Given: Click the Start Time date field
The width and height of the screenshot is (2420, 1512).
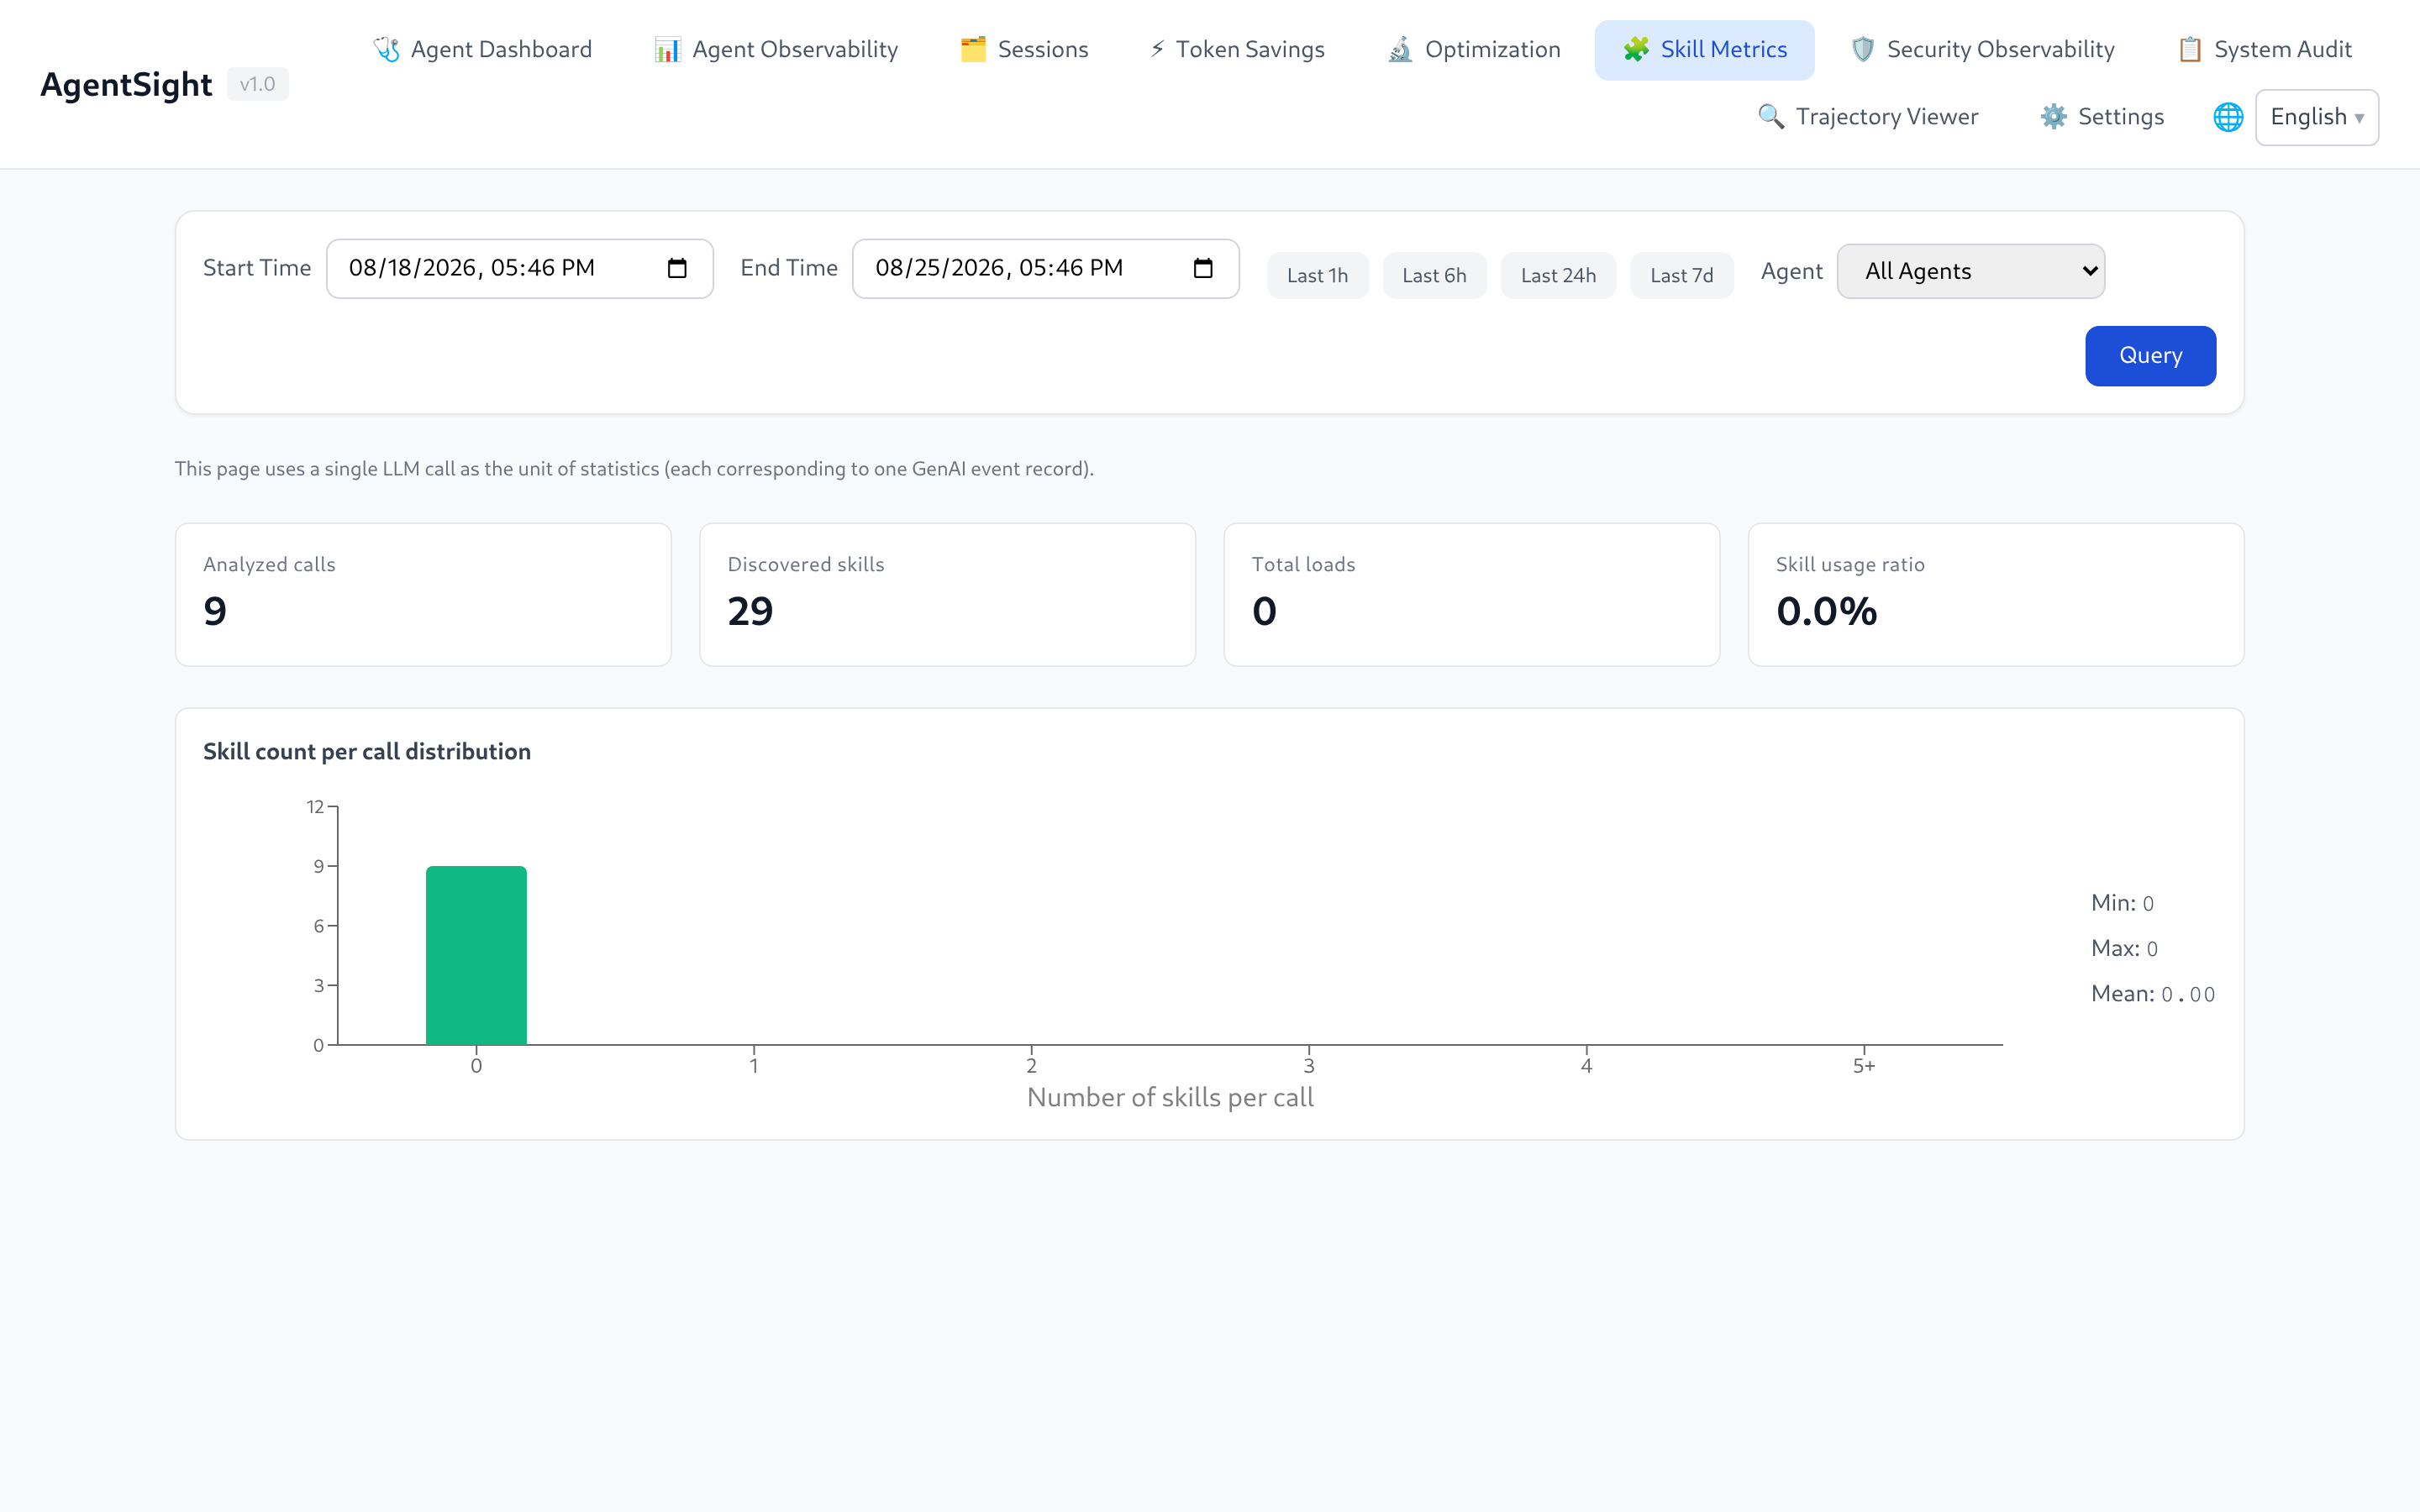Looking at the screenshot, I should pos(519,268).
